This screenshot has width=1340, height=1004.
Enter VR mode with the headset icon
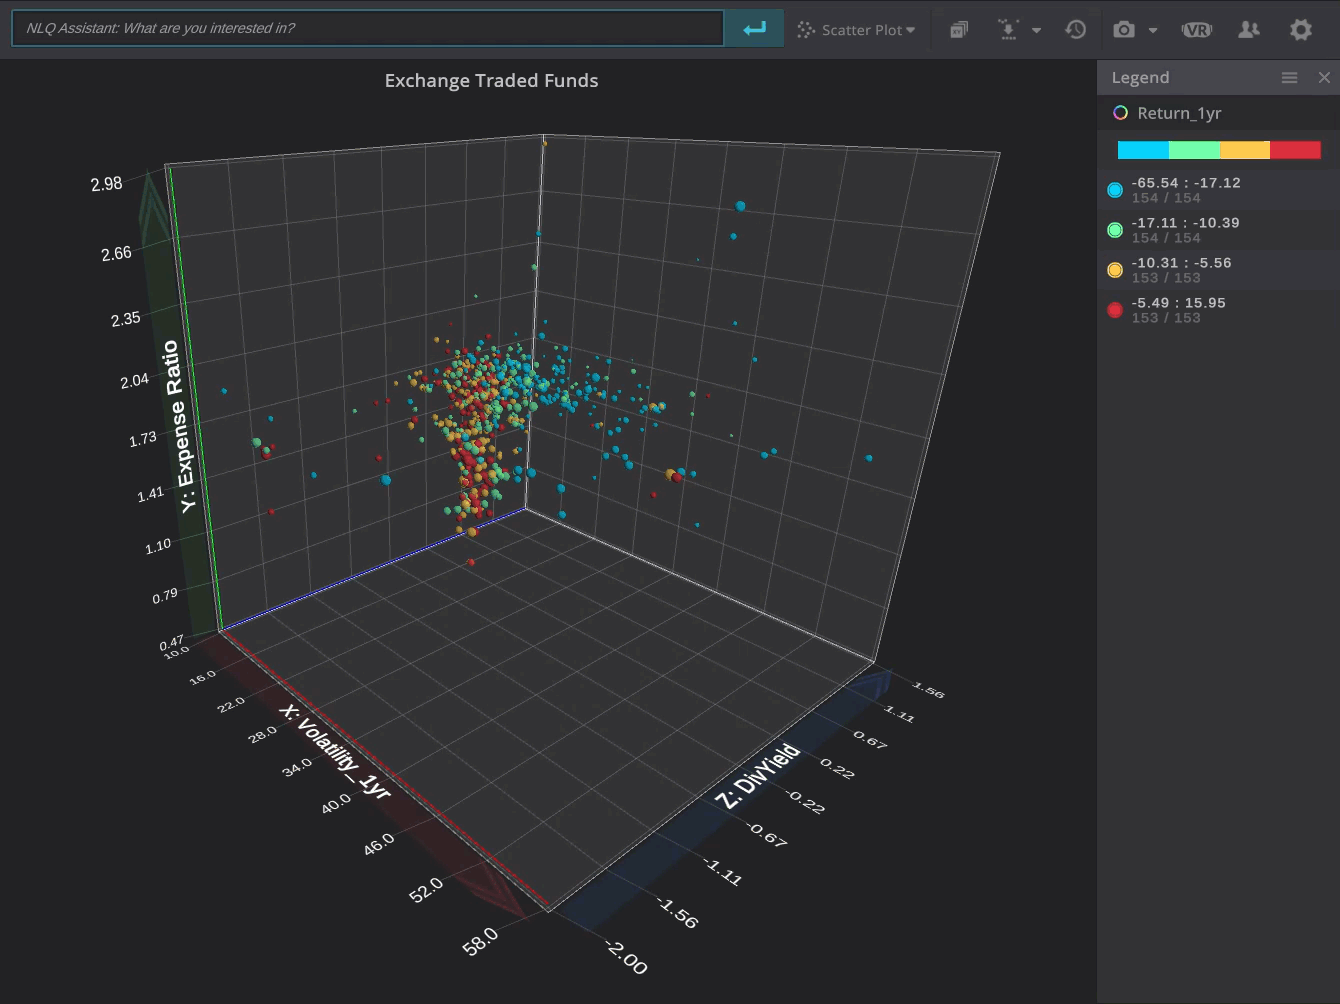[1196, 30]
